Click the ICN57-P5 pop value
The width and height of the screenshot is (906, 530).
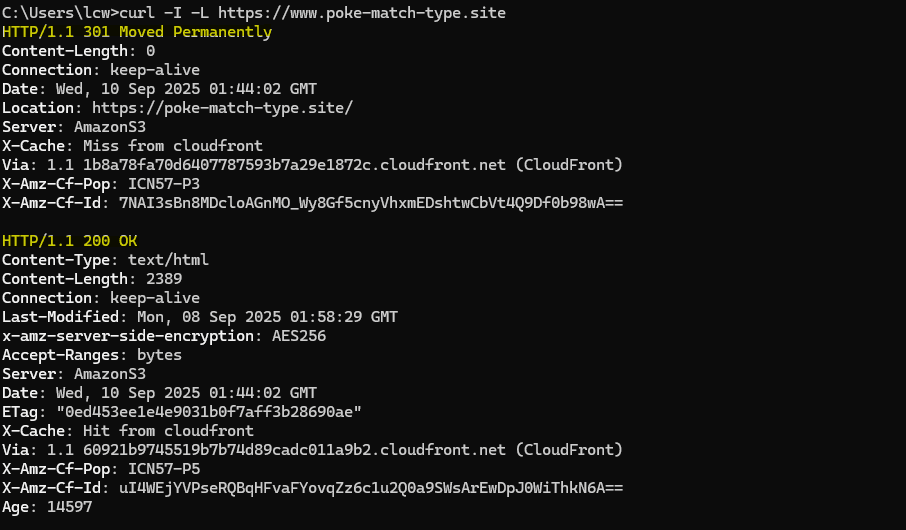pyautogui.click(x=164, y=469)
